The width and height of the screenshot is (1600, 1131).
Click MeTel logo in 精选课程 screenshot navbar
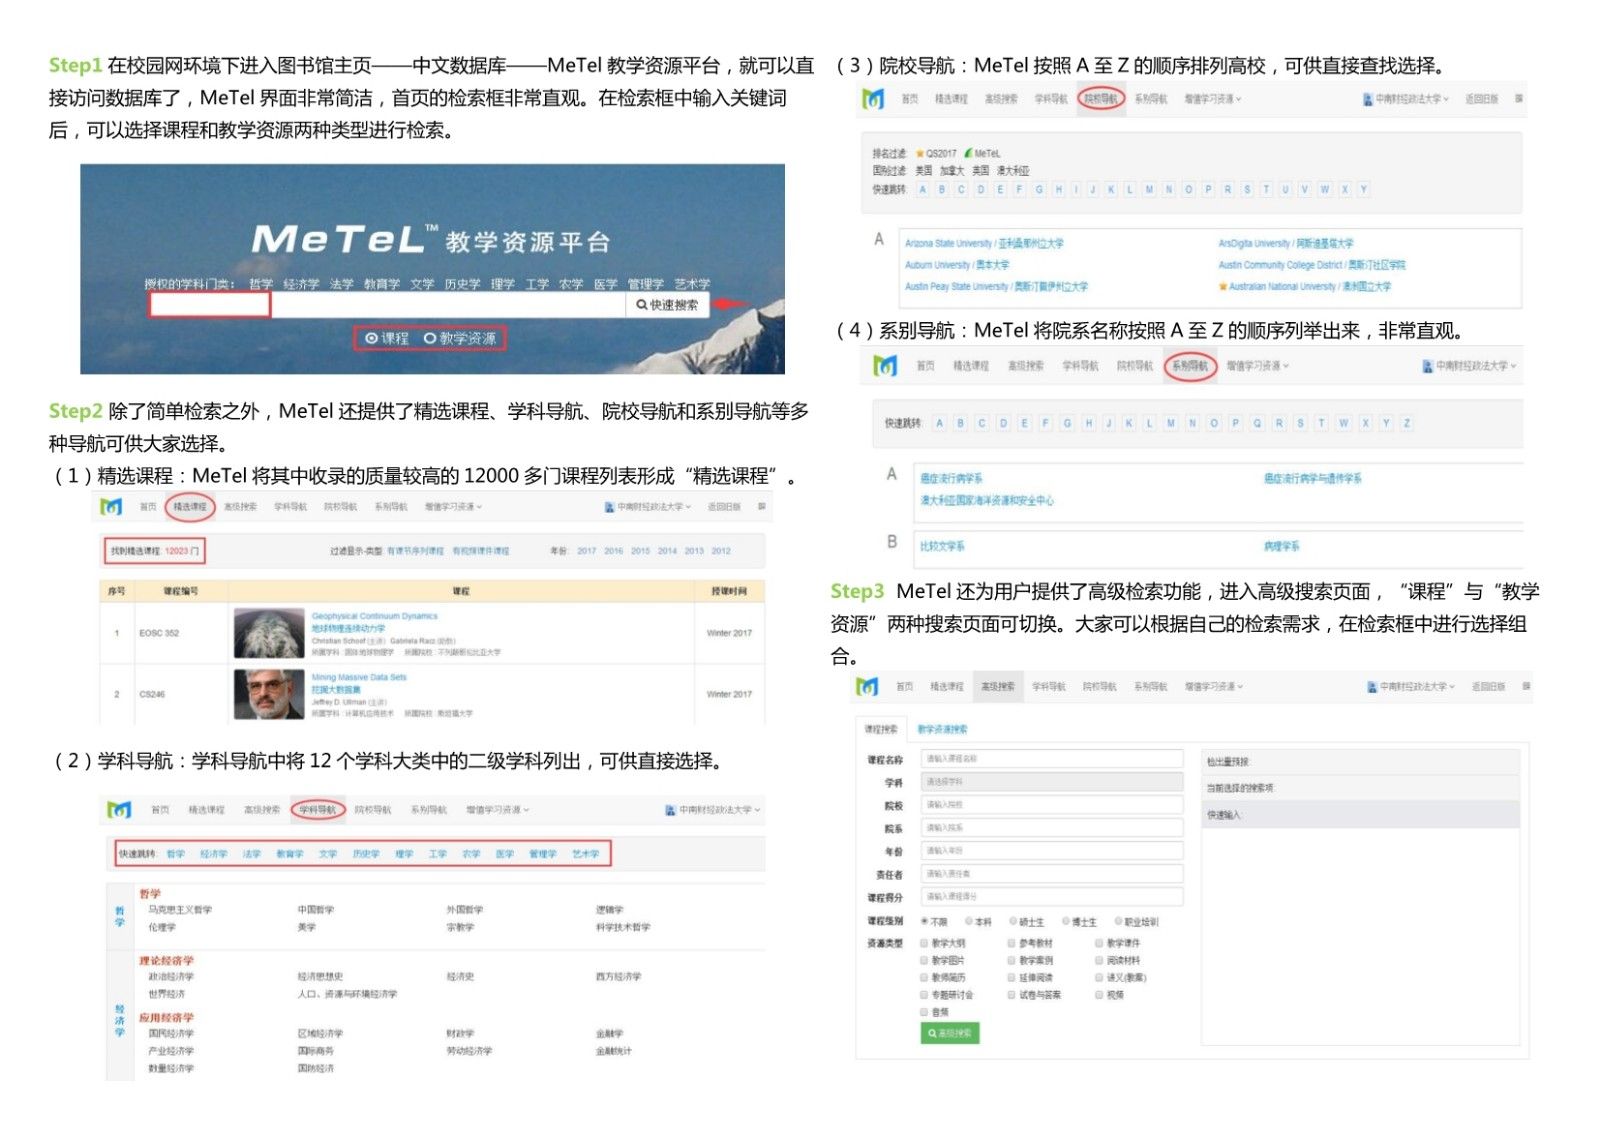tap(111, 507)
